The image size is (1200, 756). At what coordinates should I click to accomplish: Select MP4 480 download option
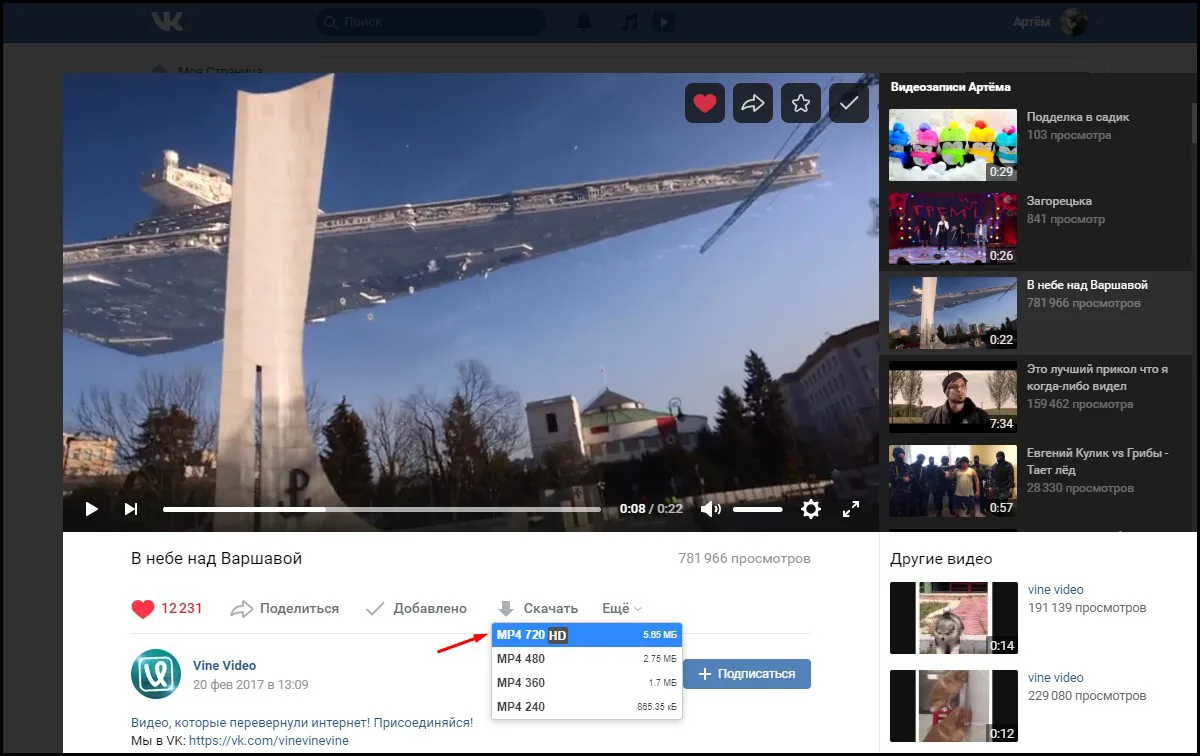[x=587, y=659]
